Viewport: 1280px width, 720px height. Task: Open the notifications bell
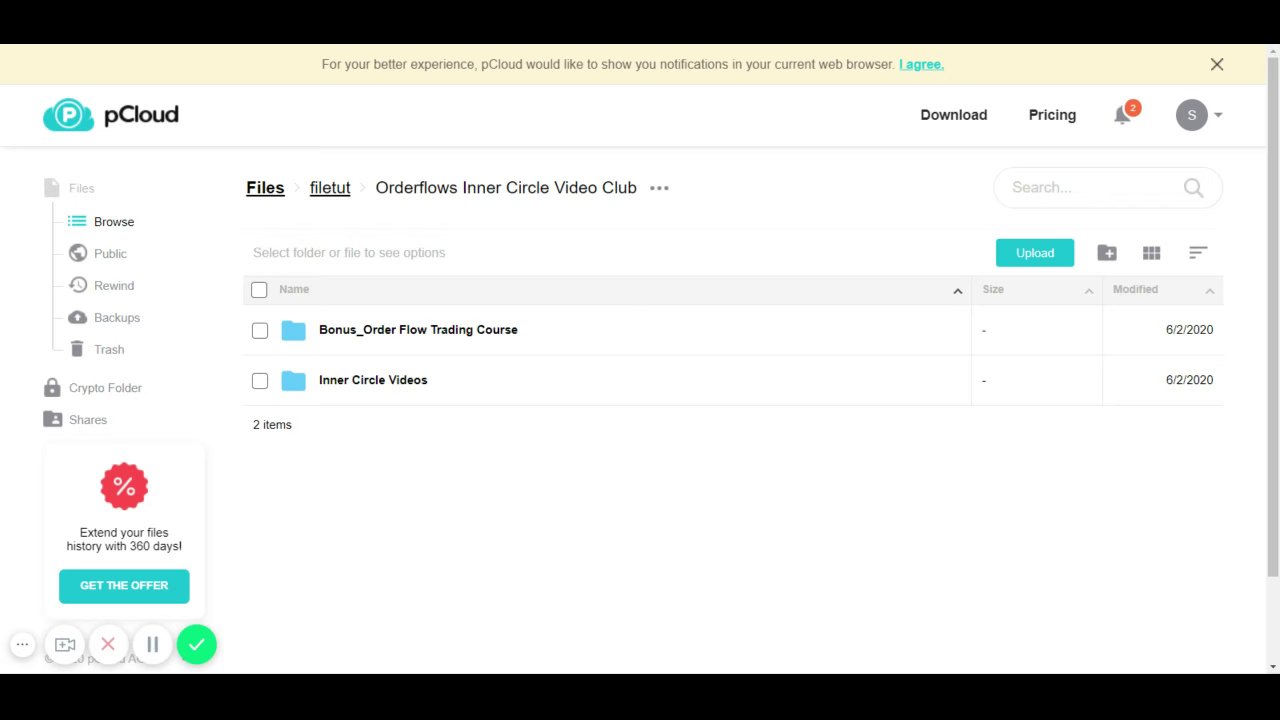[1123, 115]
